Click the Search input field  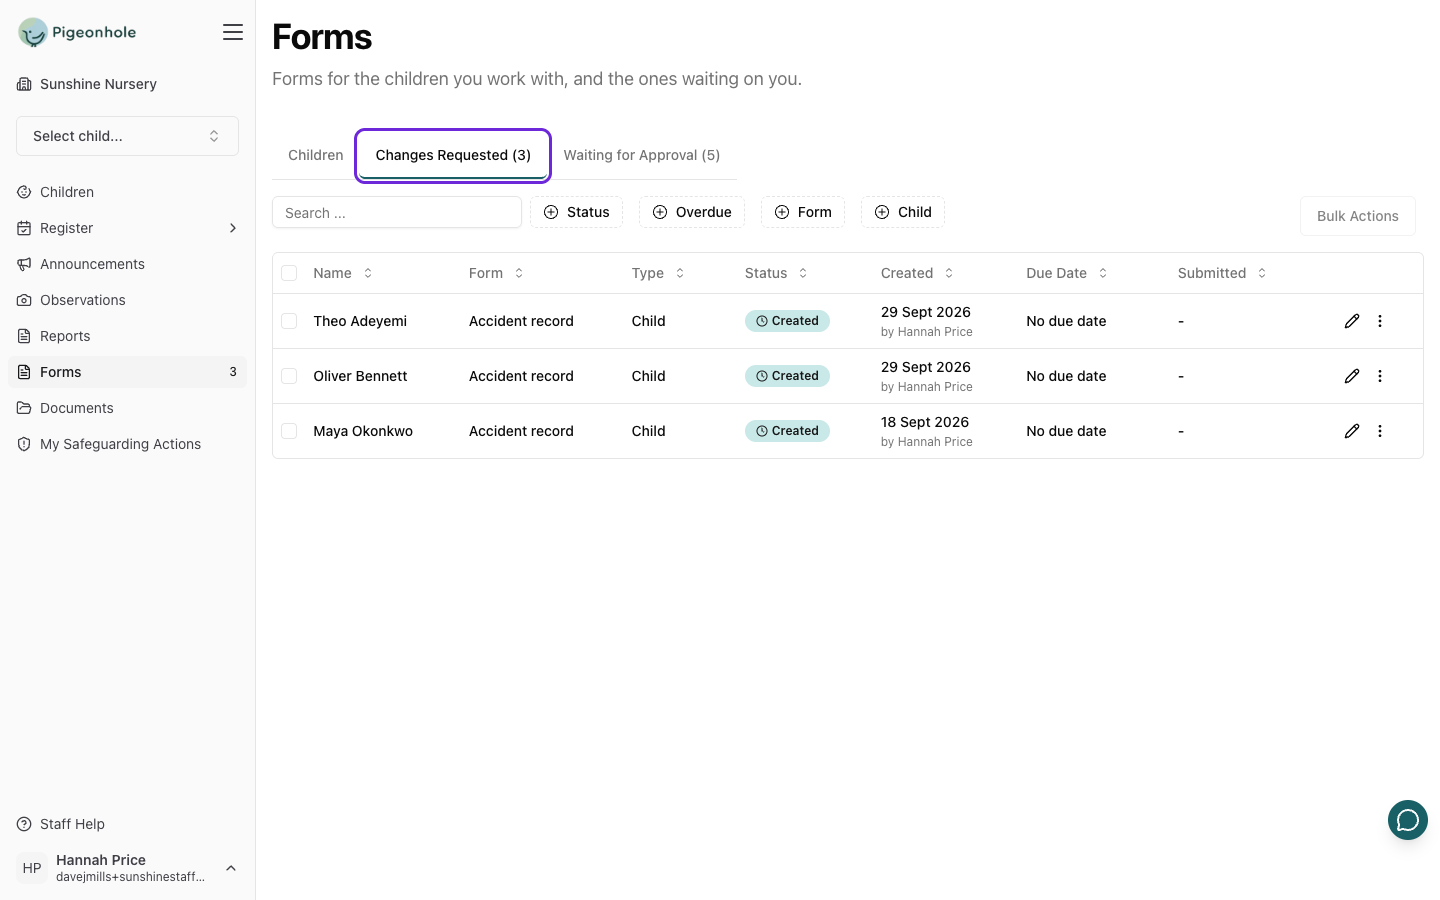click(x=397, y=212)
